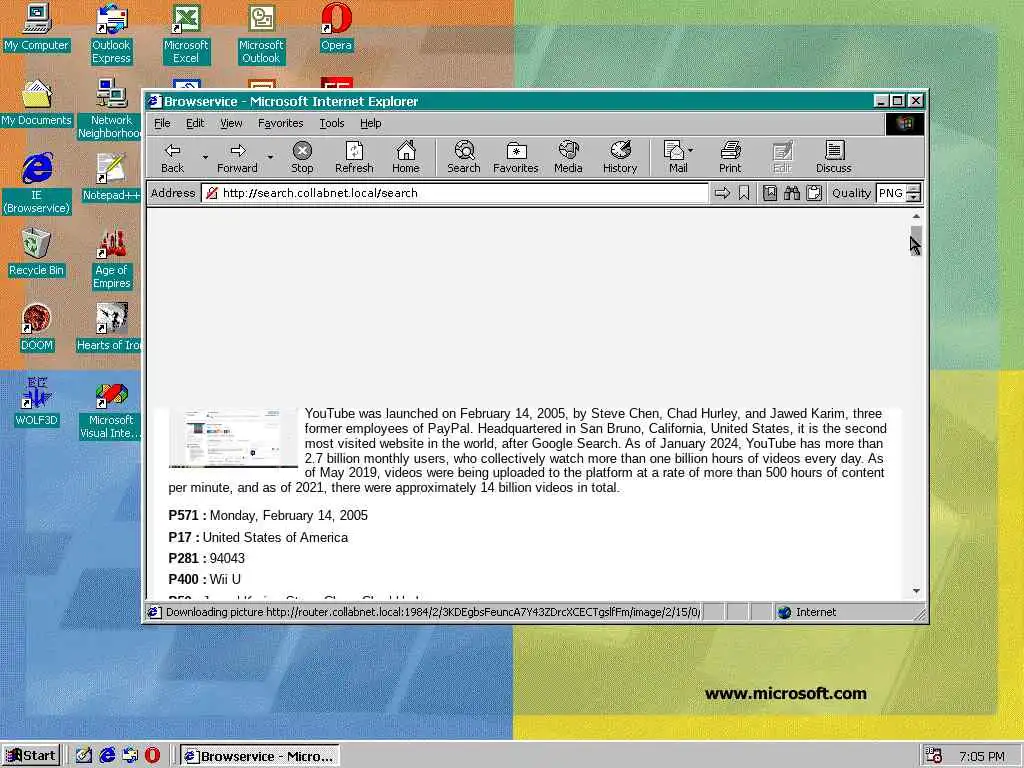The height and width of the screenshot is (768, 1024).
Task: Click the Go arrow beside the address bar
Action: click(722, 193)
